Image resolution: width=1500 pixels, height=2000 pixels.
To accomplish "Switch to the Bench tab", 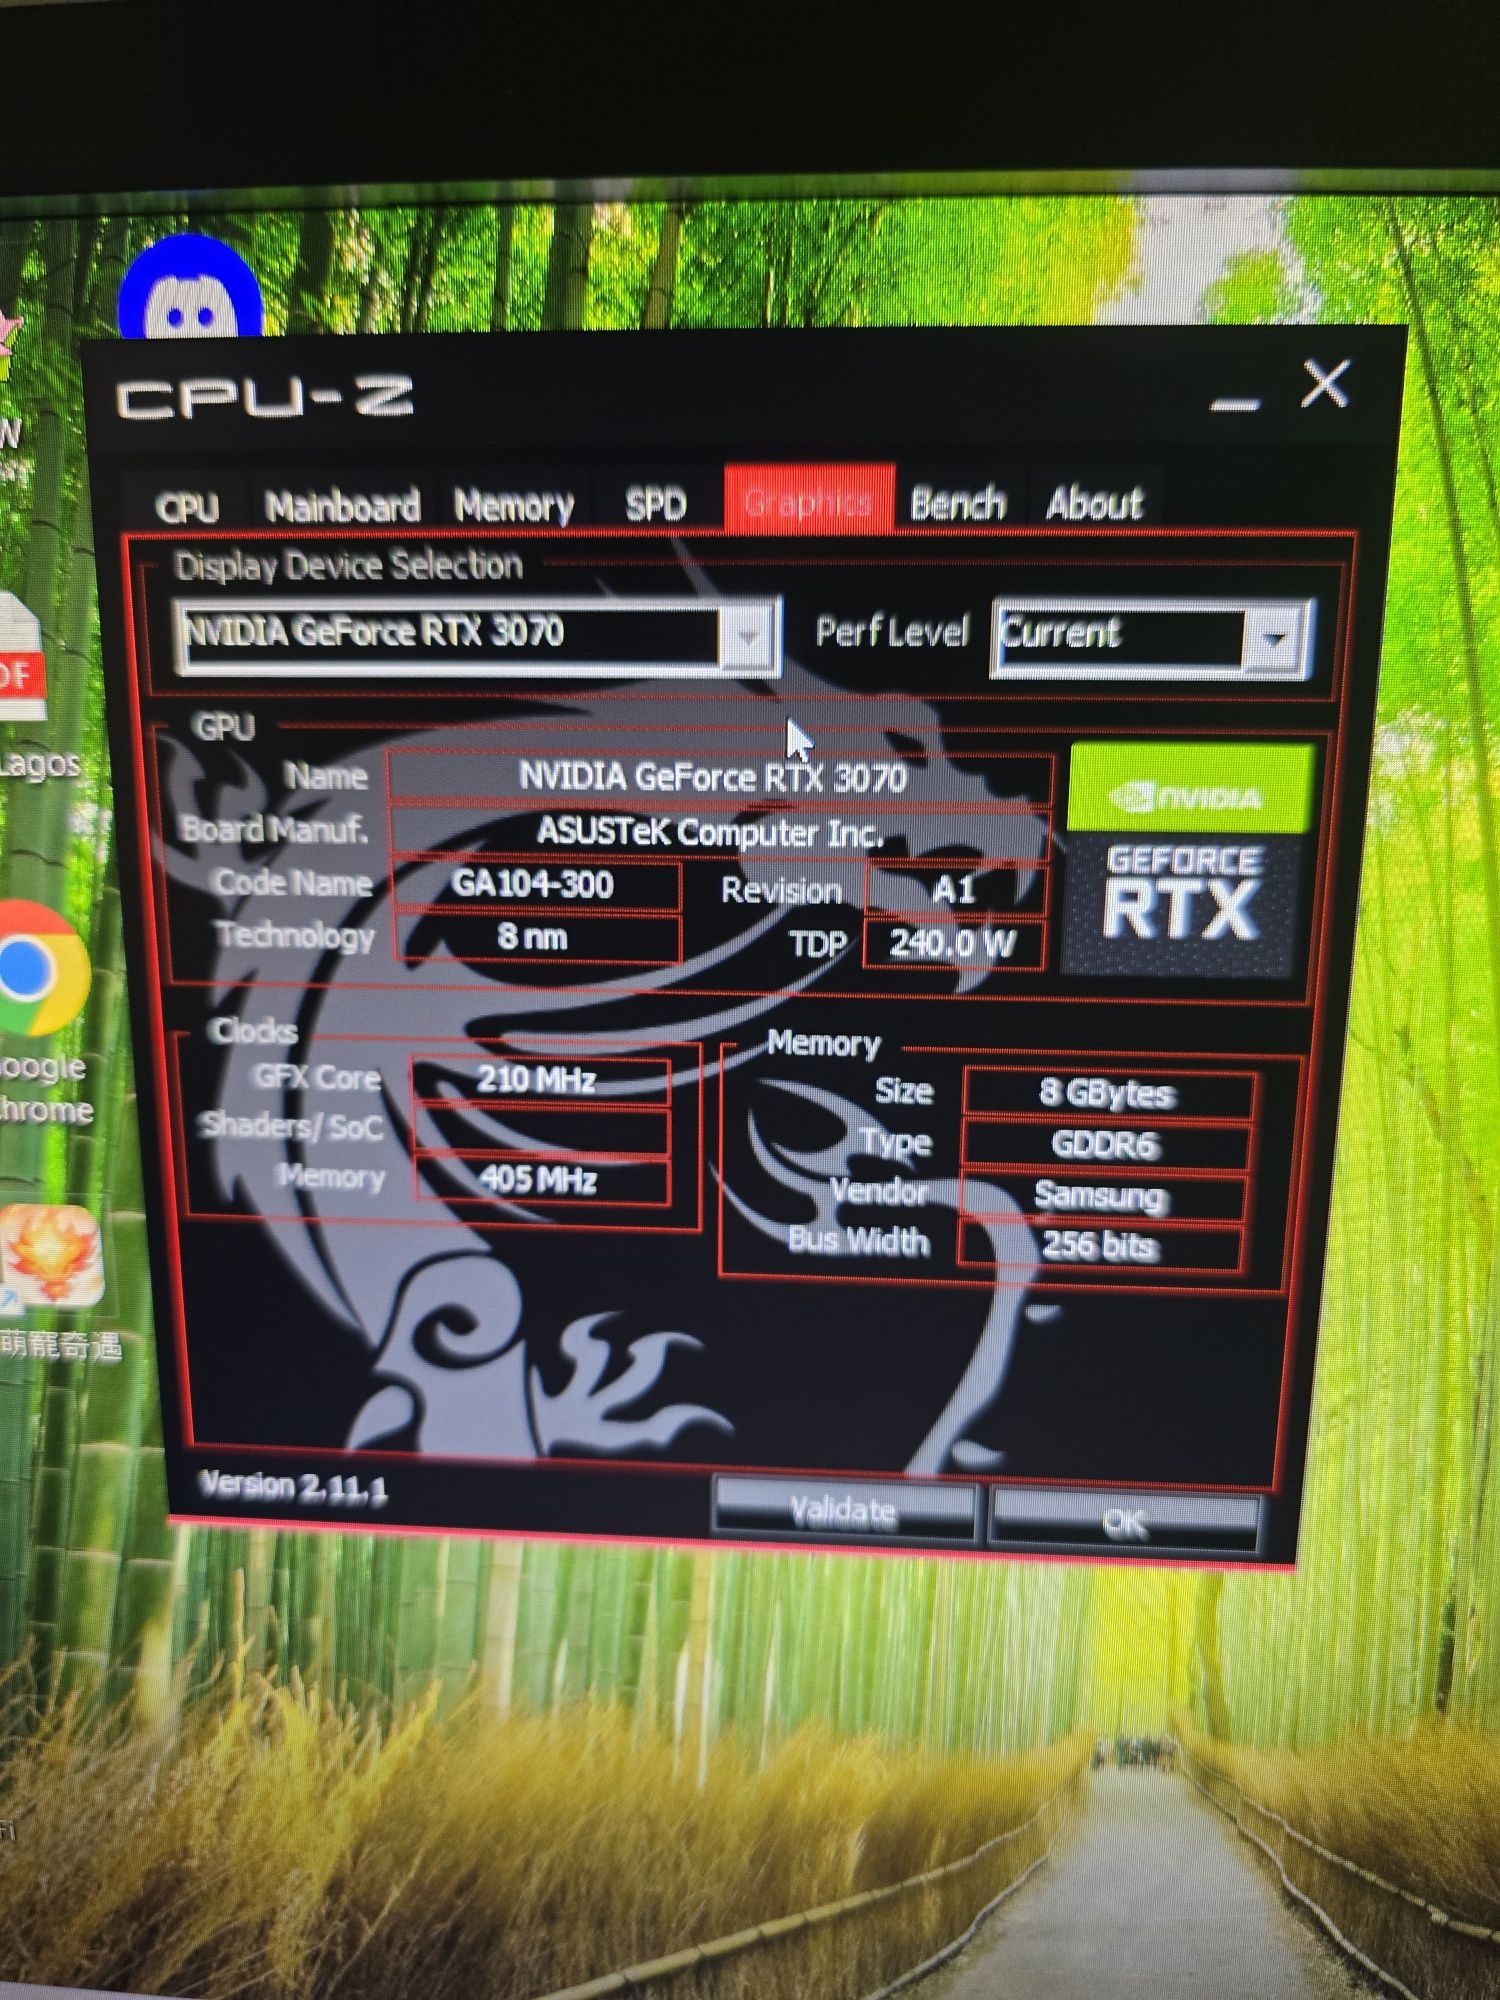I will (x=957, y=501).
